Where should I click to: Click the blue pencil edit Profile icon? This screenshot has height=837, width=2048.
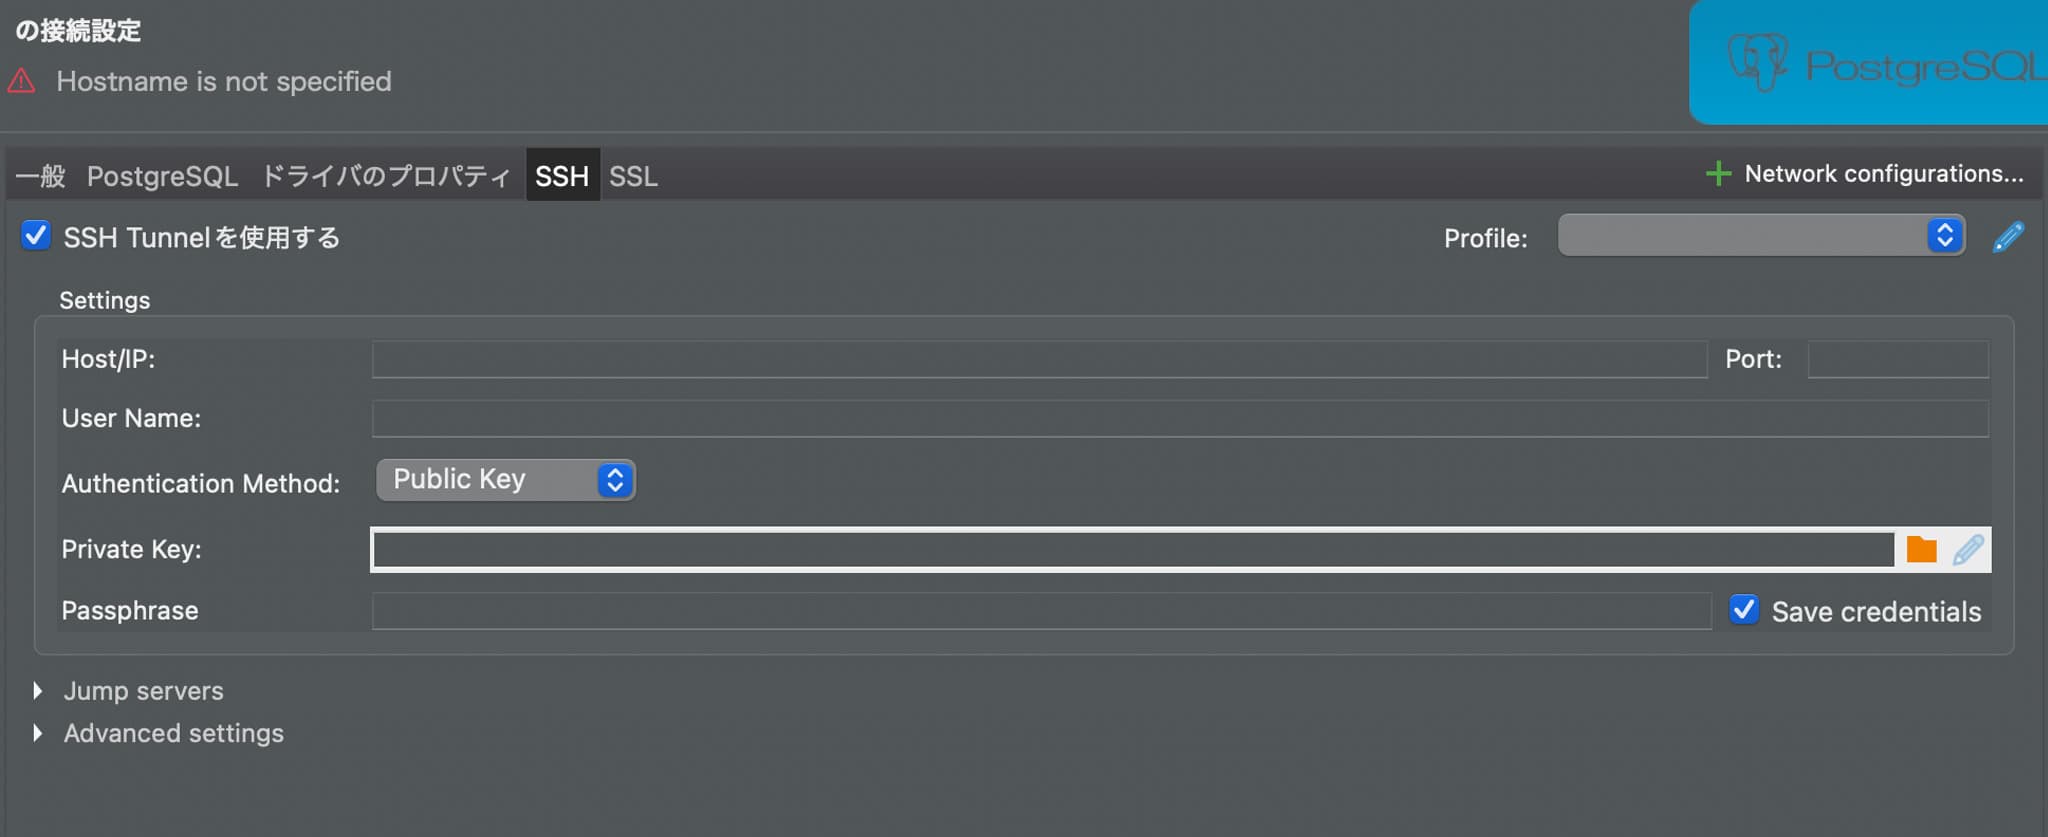2008,237
